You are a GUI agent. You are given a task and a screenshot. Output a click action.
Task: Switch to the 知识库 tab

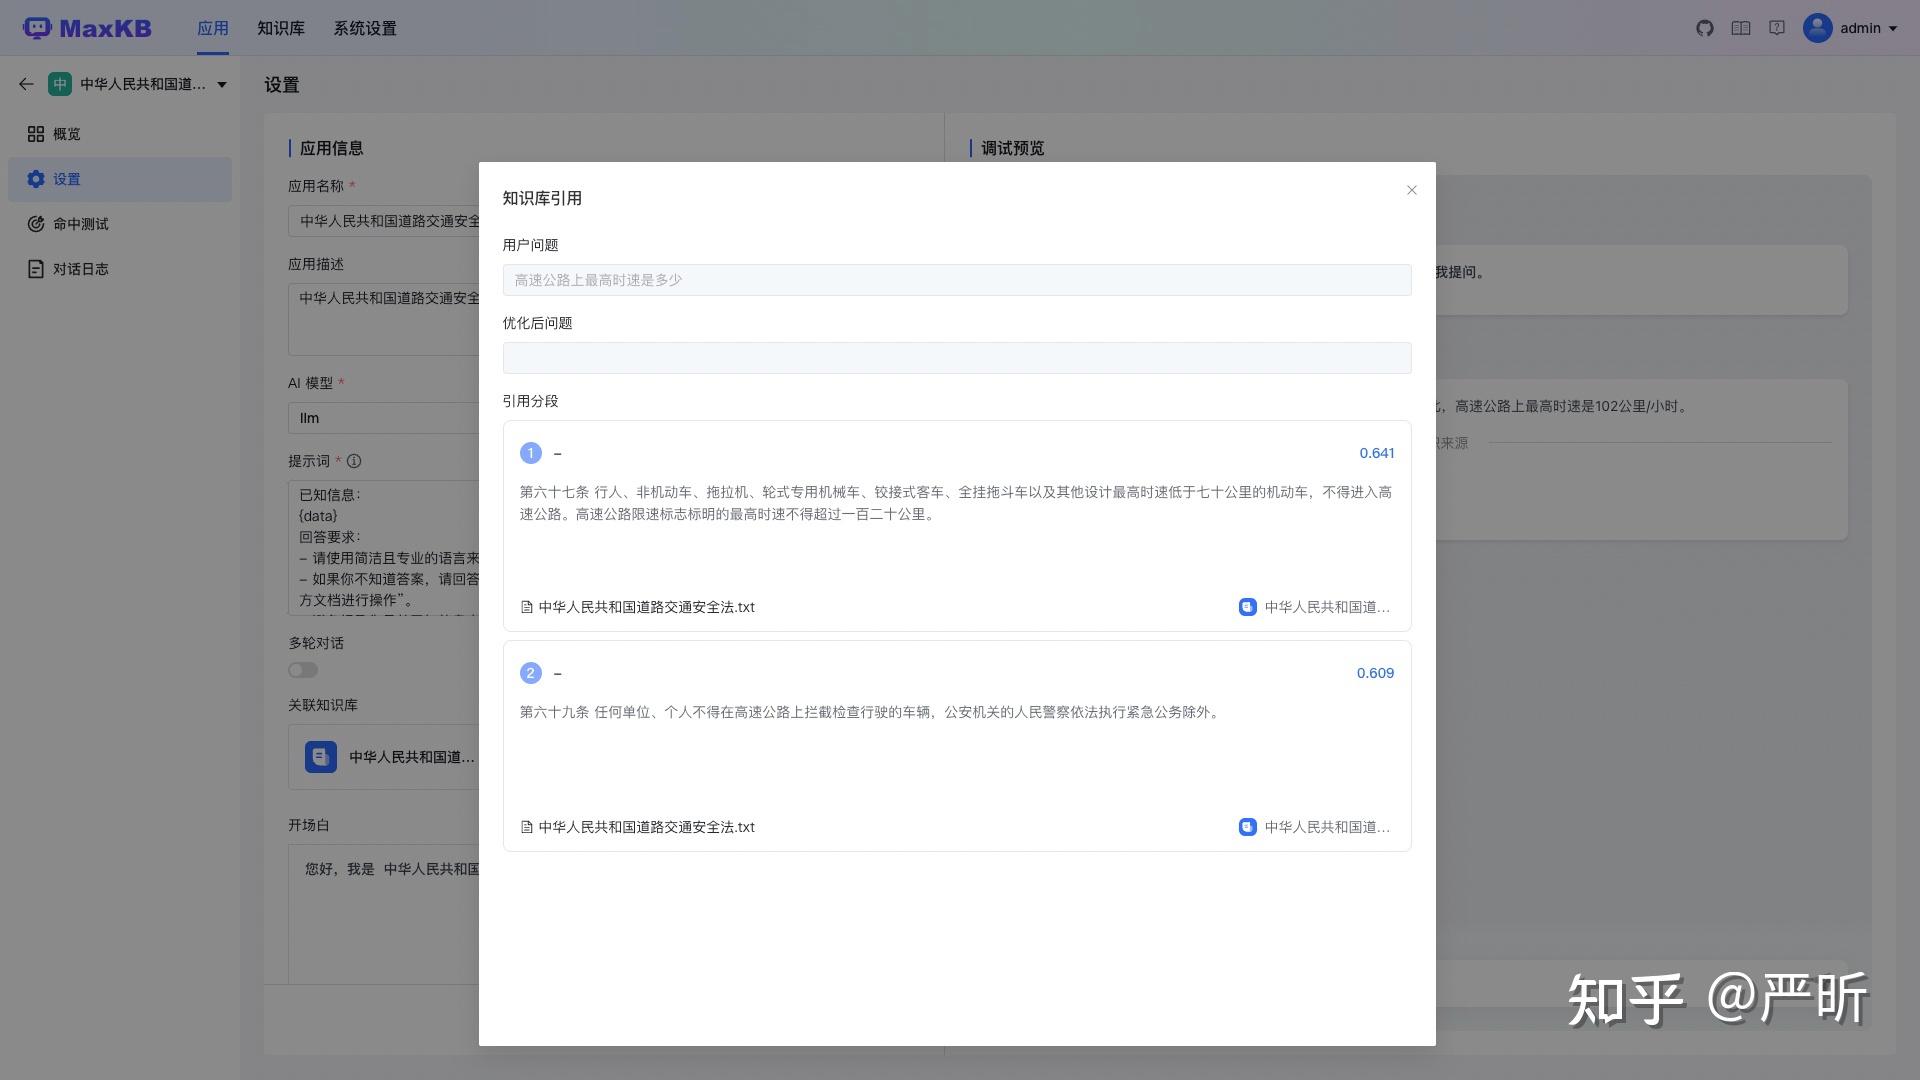point(279,28)
